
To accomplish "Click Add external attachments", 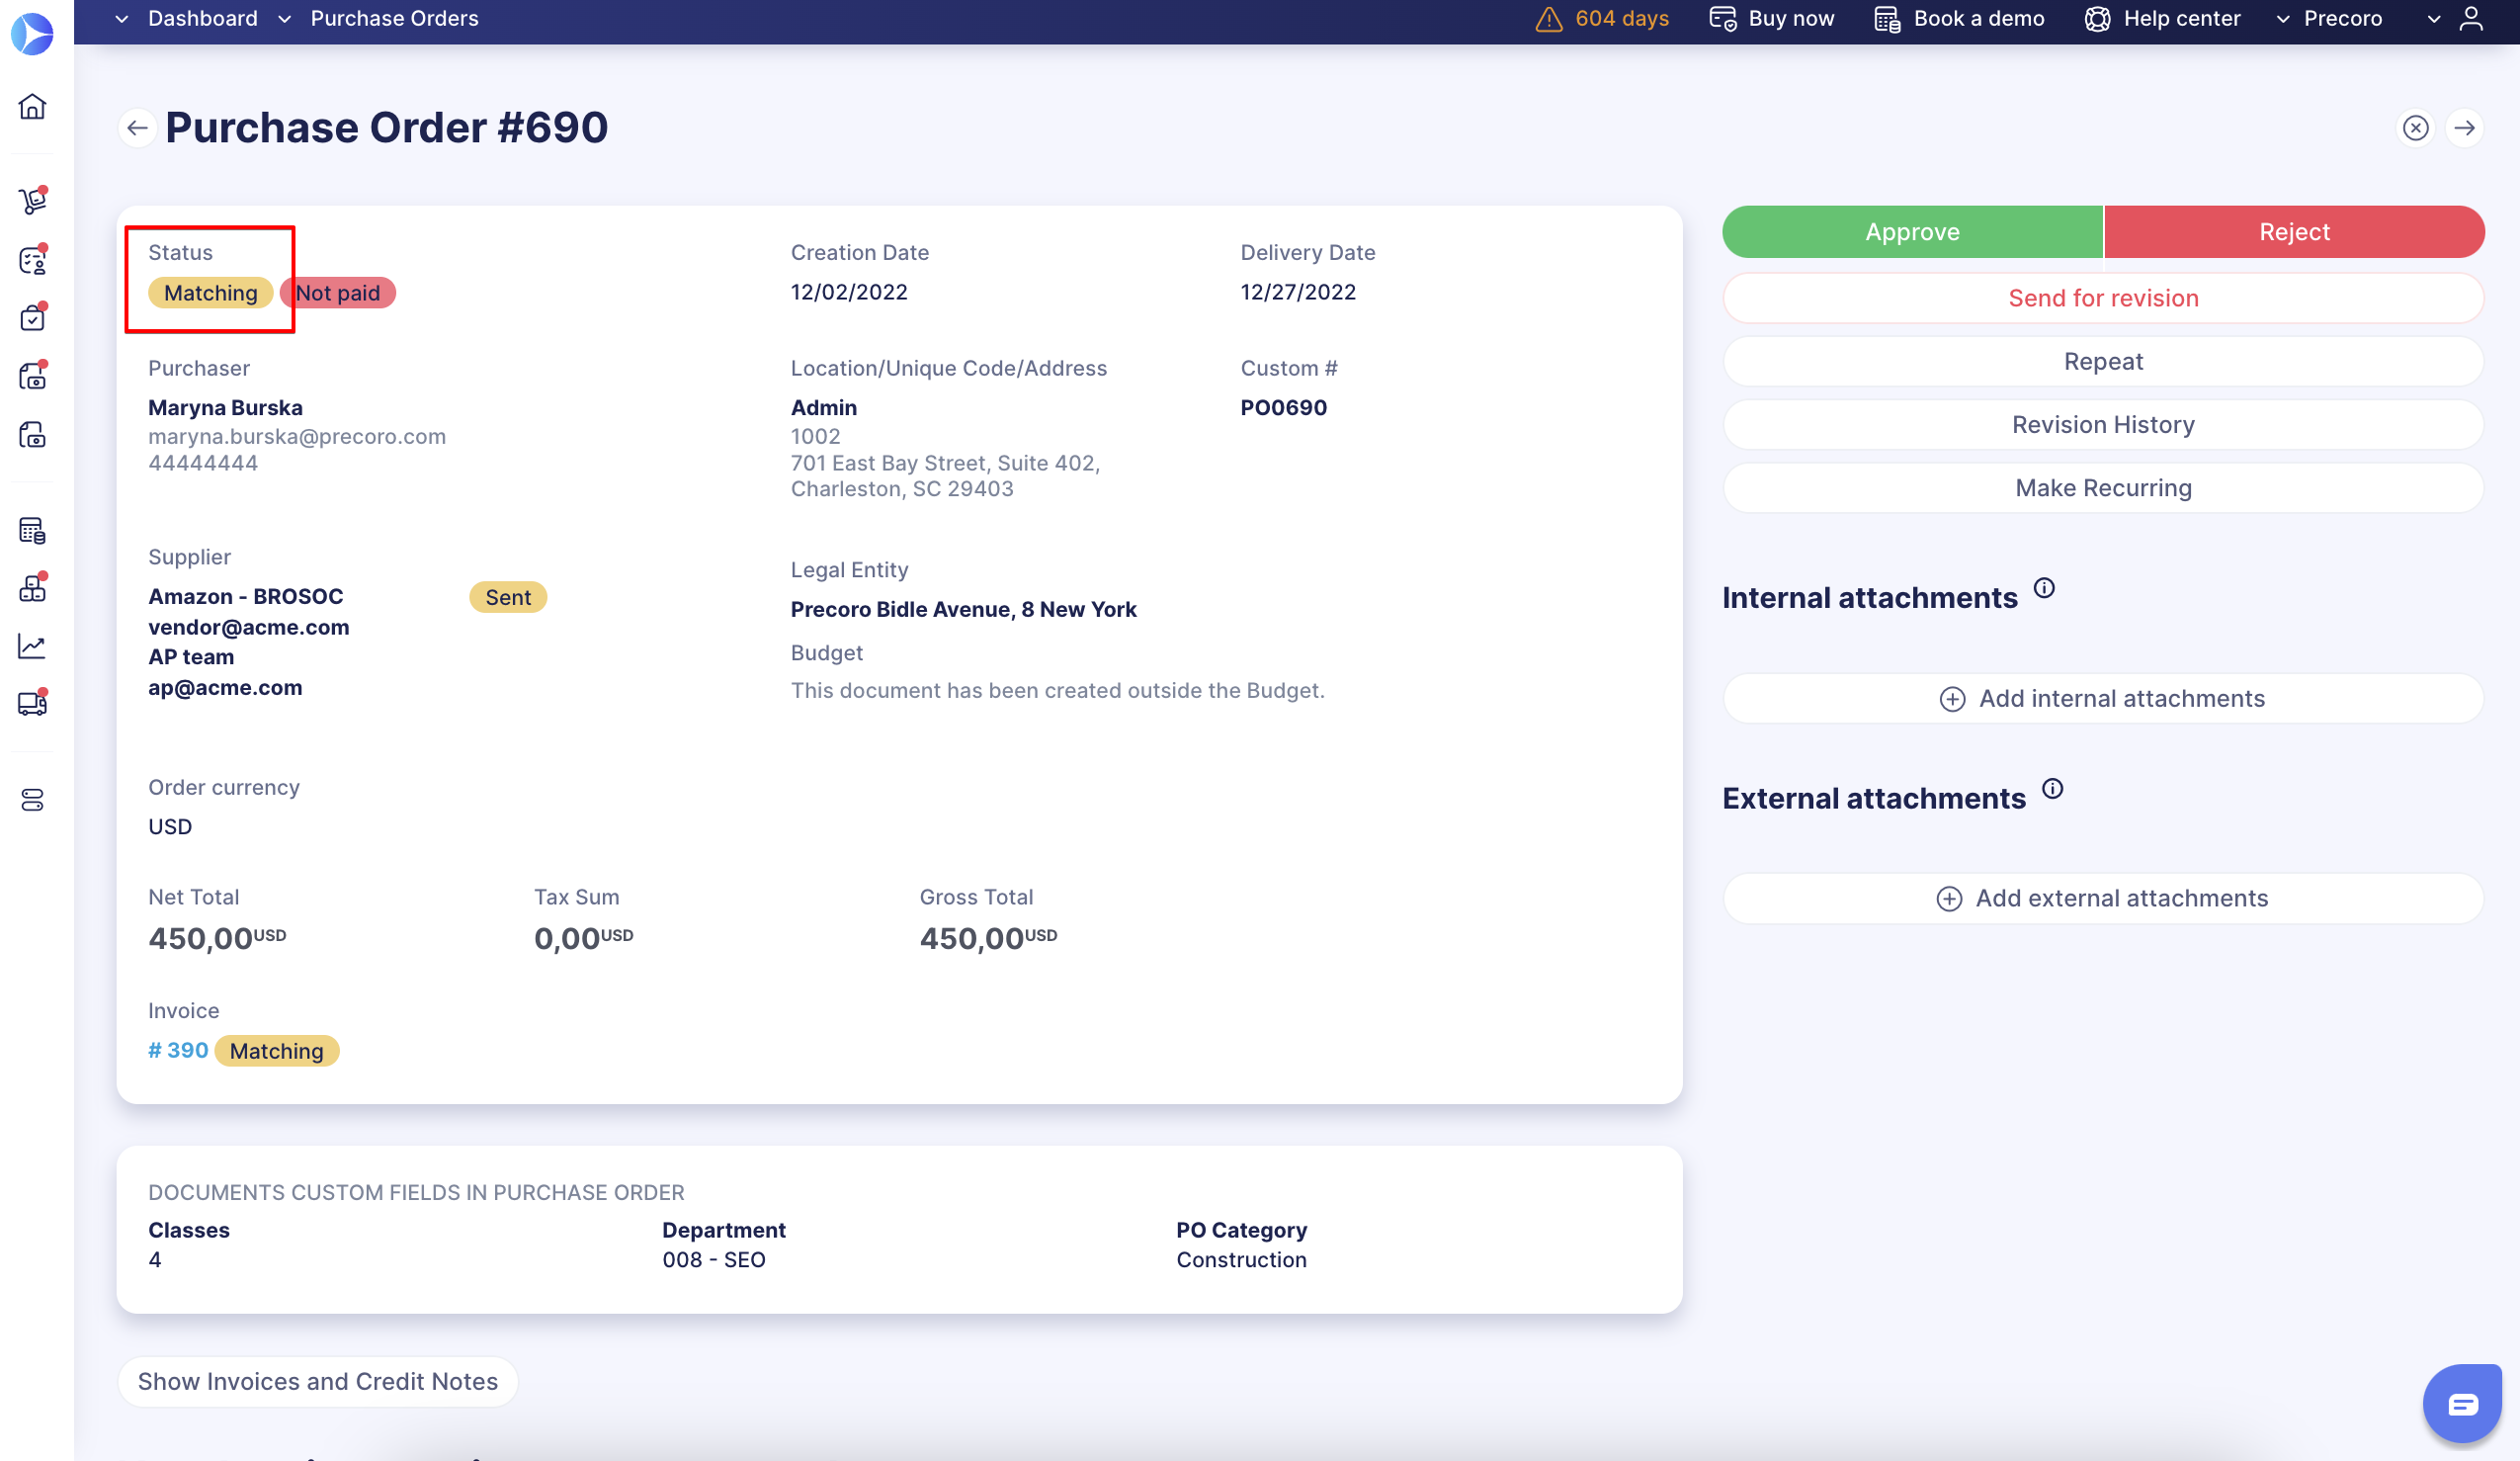I will [x=2103, y=899].
